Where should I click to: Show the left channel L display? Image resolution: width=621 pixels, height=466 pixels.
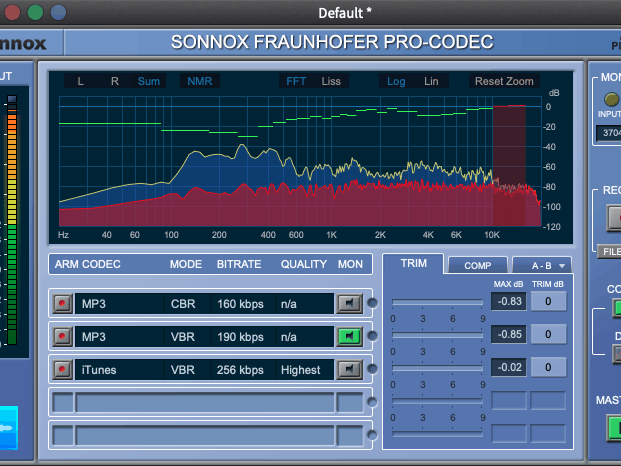click(80, 81)
